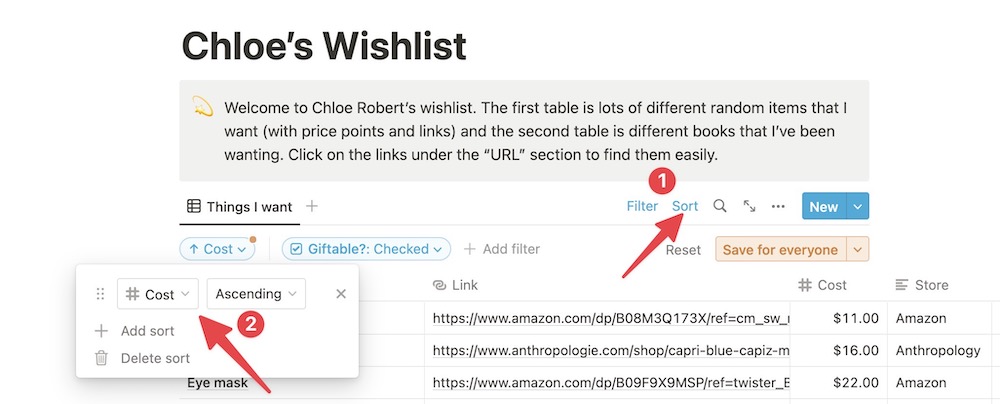The image size is (1000, 404).
Task: Open the Giftable?: Checked filter pill
Action: point(366,249)
